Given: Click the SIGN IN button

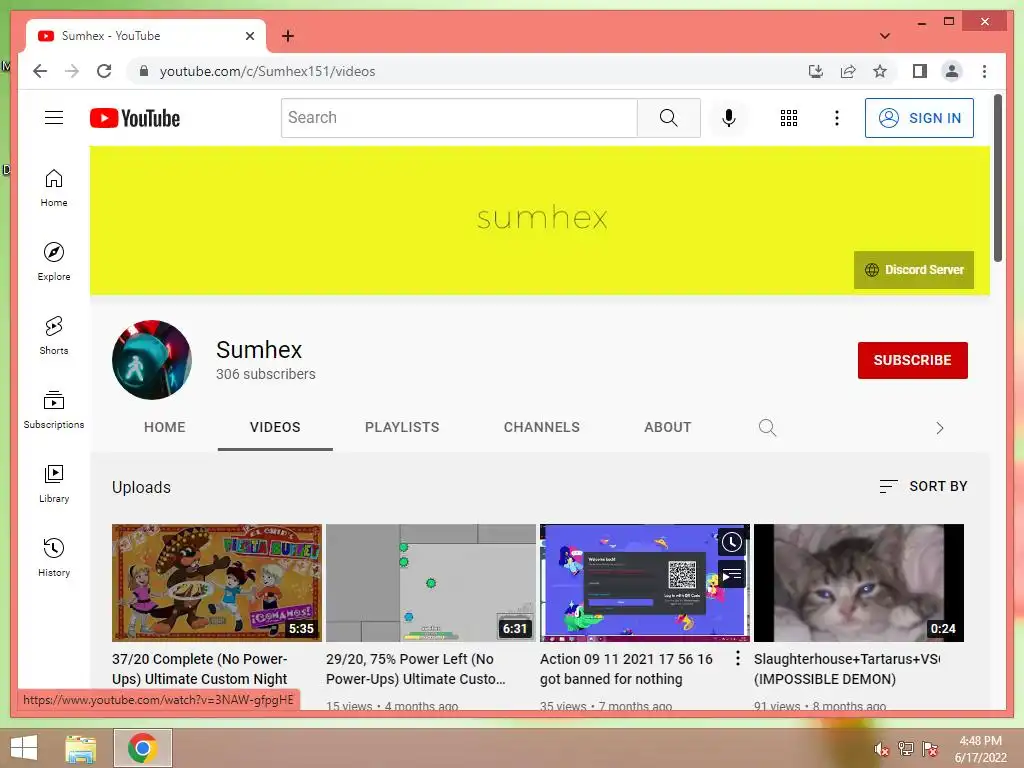Looking at the screenshot, I should [x=919, y=118].
